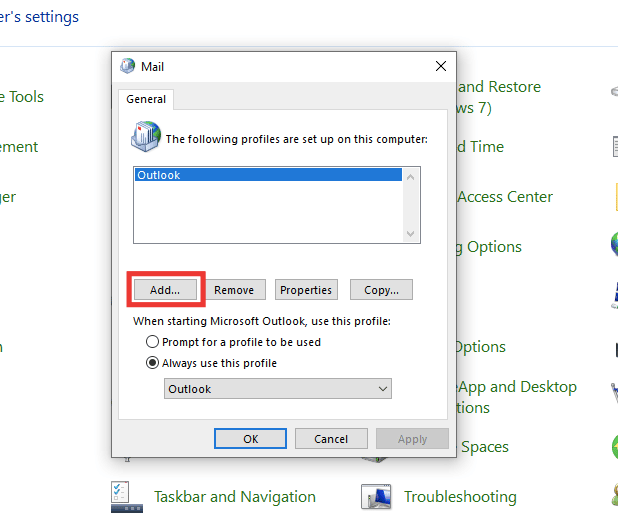Click the Troubleshooting icon
The width and height of the screenshot is (618, 526).
376,496
